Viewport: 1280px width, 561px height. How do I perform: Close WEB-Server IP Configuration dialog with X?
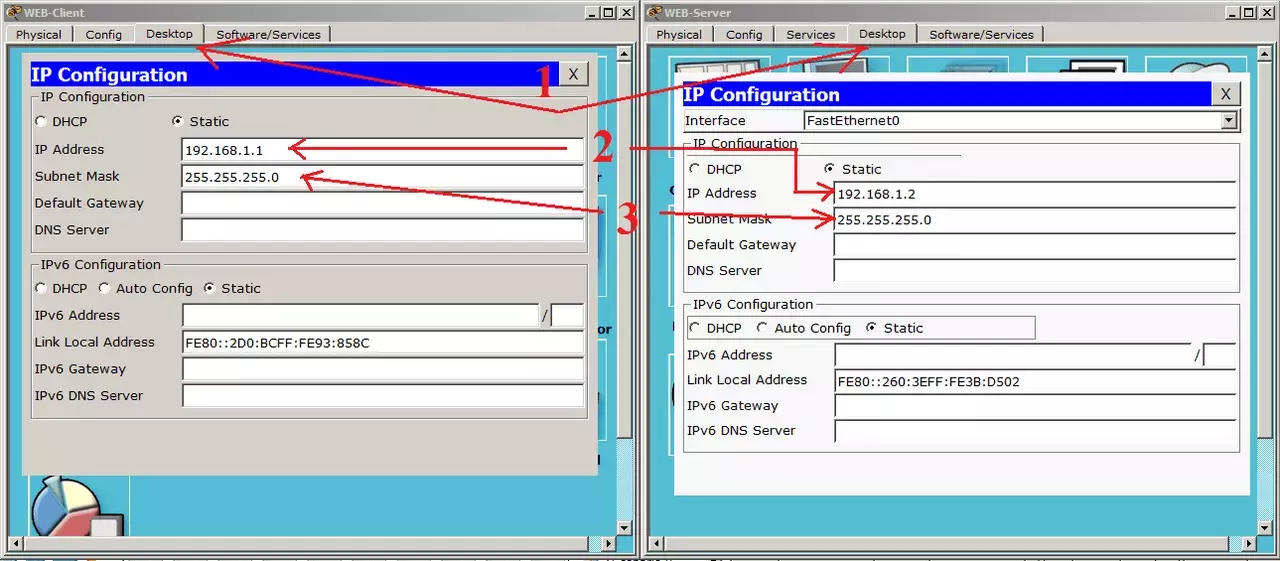tap(1225, 94)
